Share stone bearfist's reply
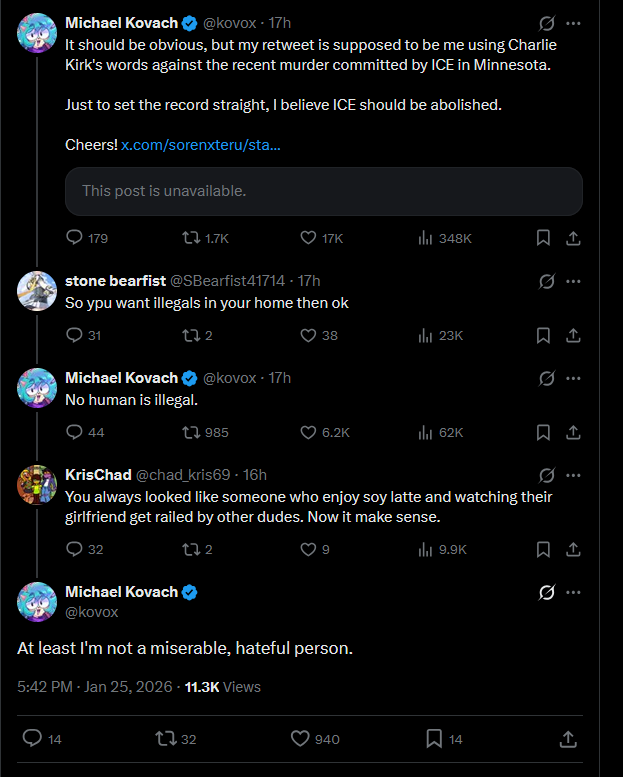Image resolution: width=623 pixels, height=777 pixels. point(573,335)
